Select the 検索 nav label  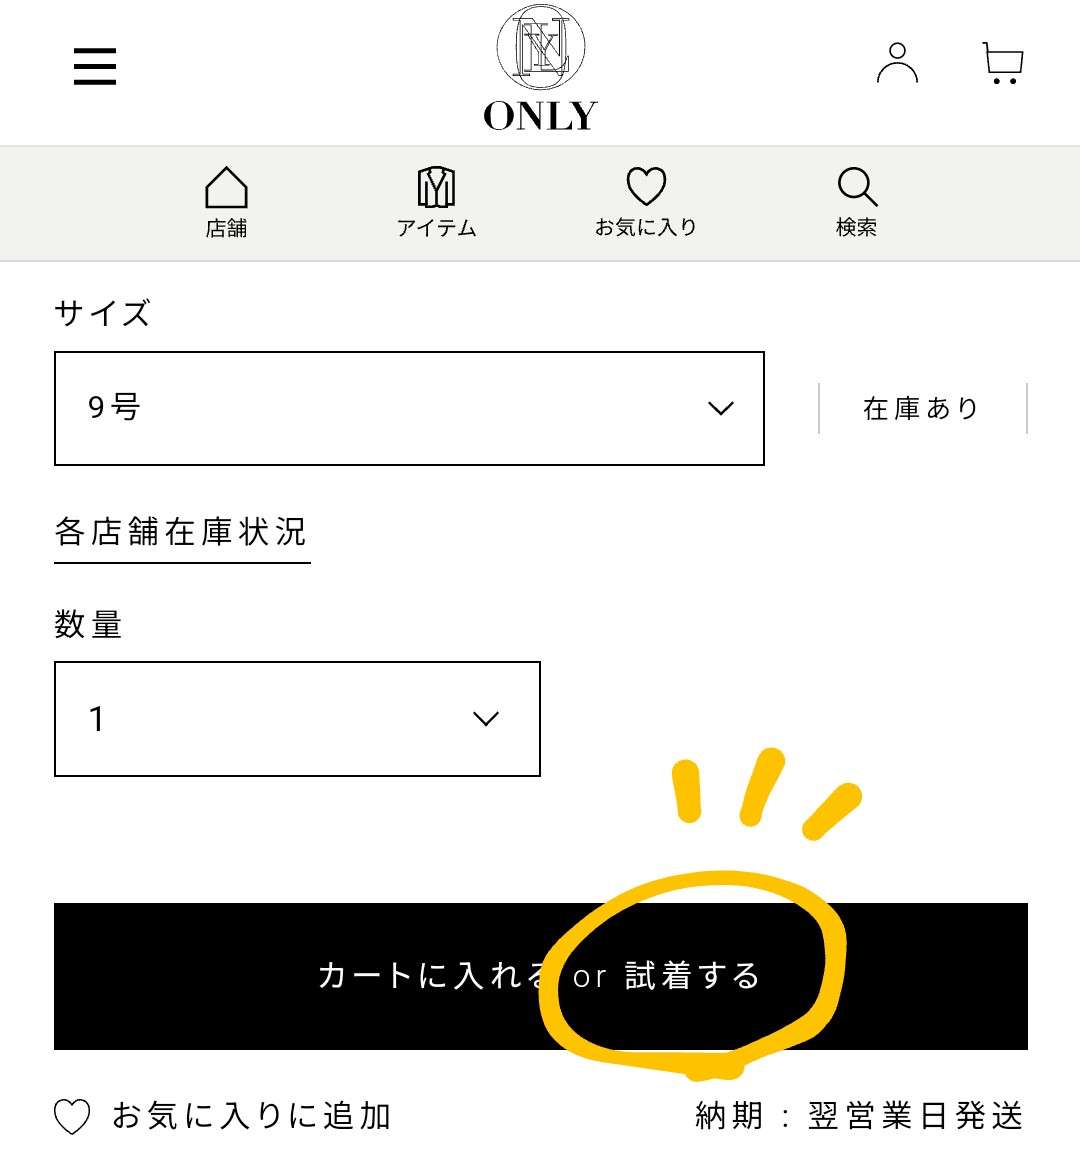pos(857,228)
